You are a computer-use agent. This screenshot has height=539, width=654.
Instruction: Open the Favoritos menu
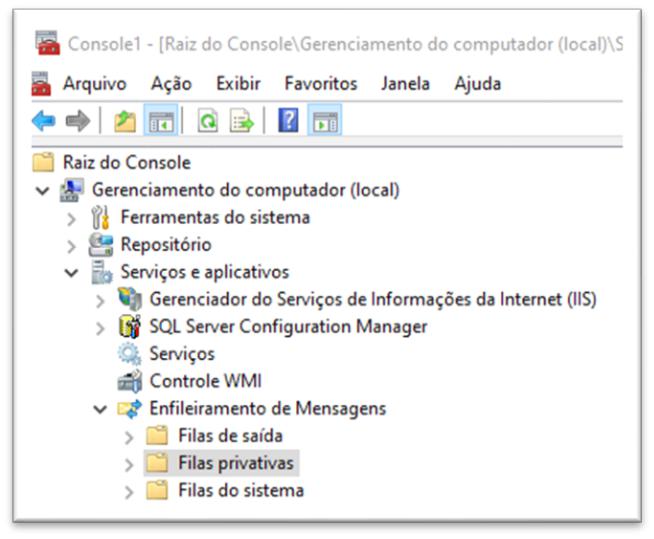coord(321,83)
